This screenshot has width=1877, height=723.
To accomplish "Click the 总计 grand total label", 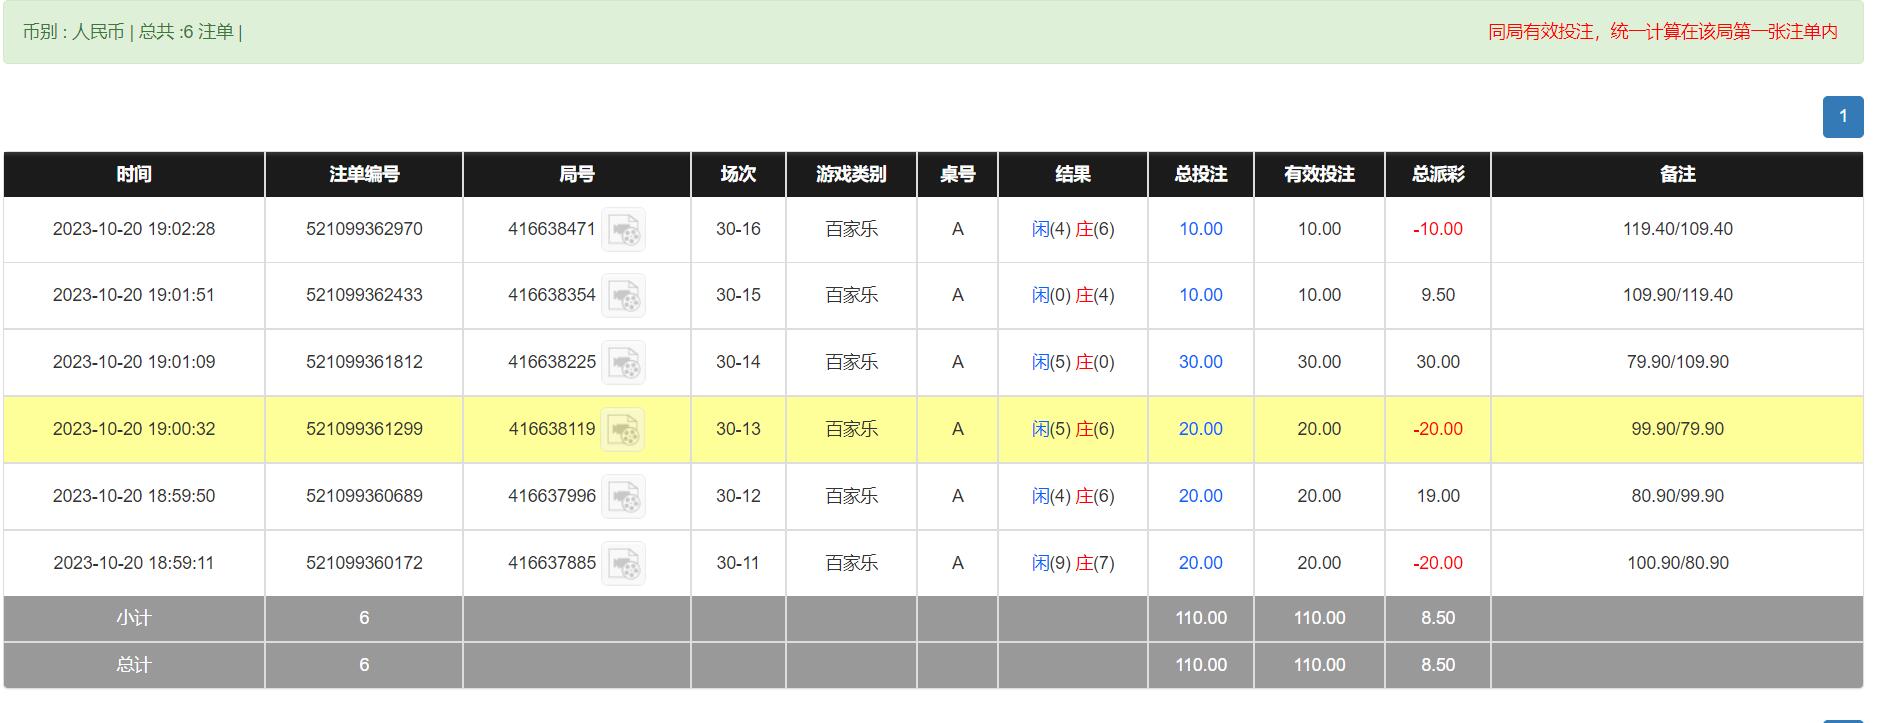I will point(134,665).
